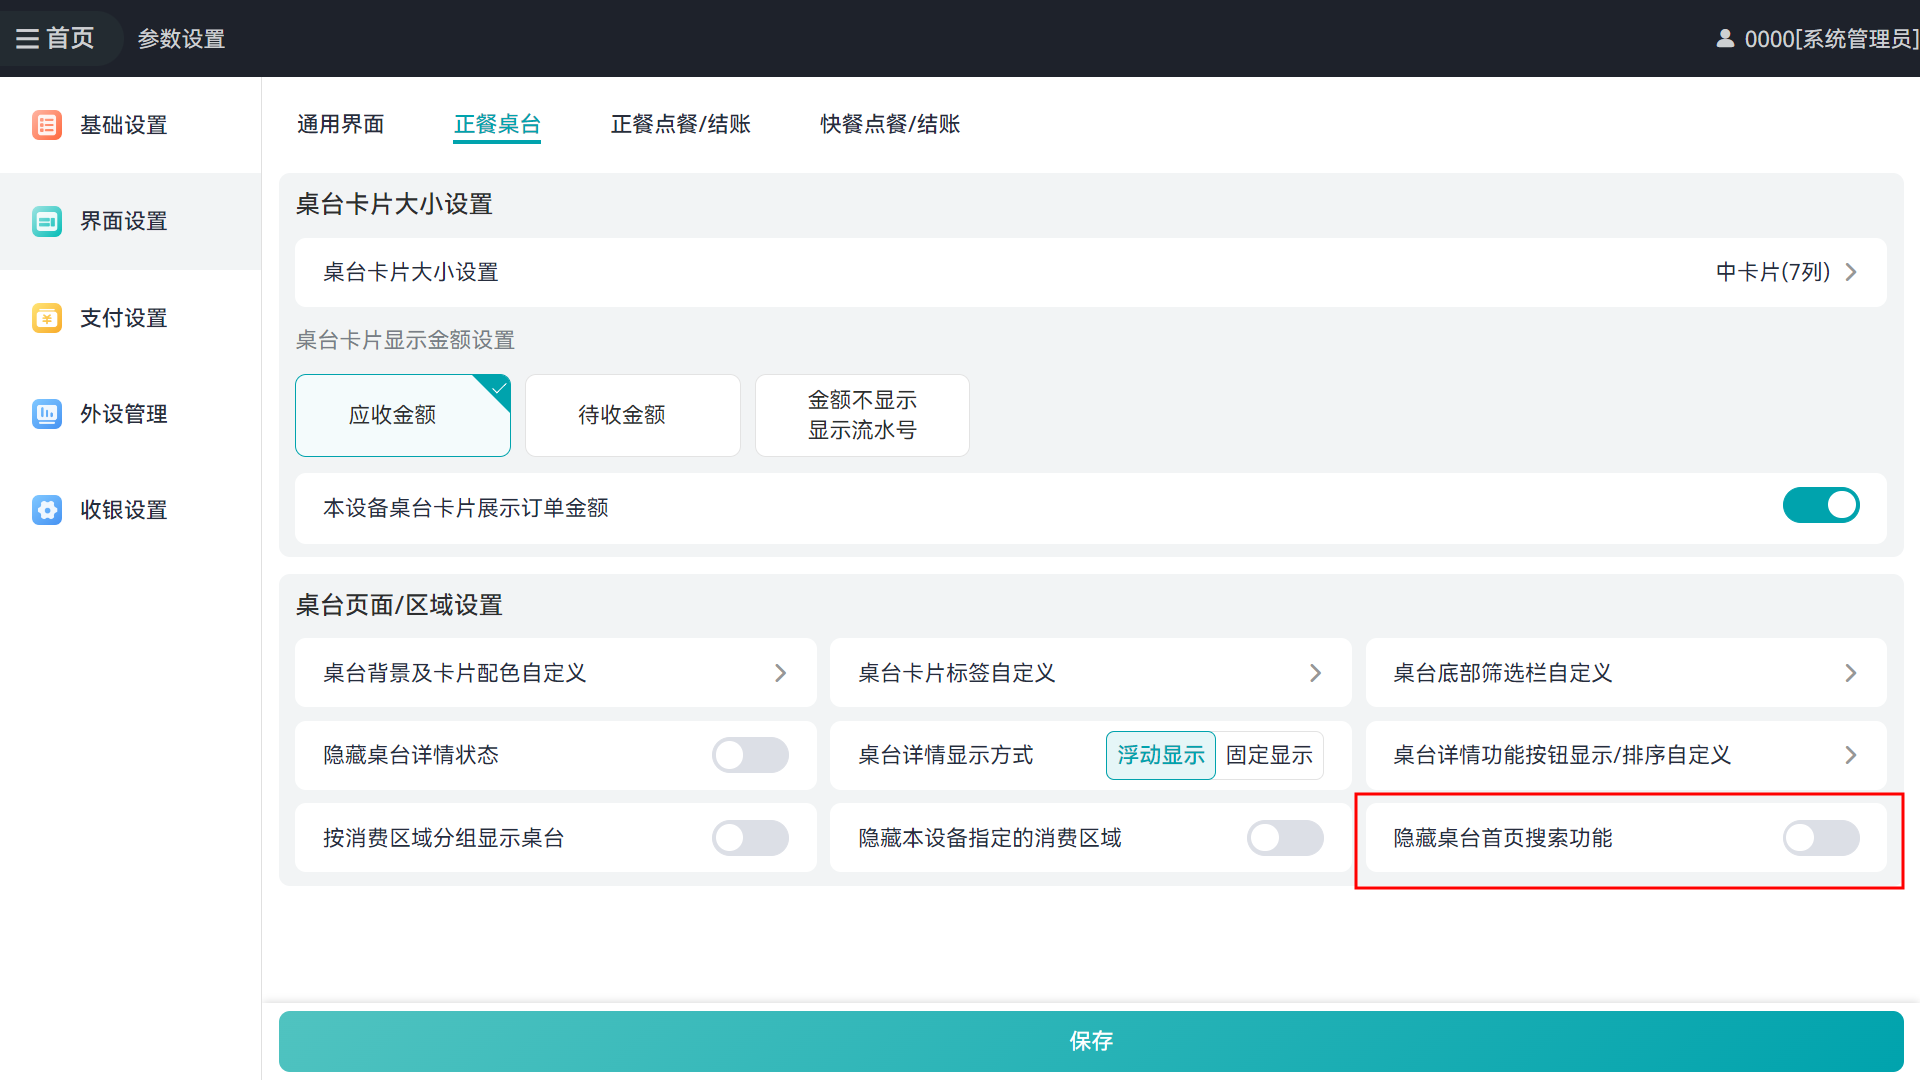Click the 保存 button

click(1091, 1041)
